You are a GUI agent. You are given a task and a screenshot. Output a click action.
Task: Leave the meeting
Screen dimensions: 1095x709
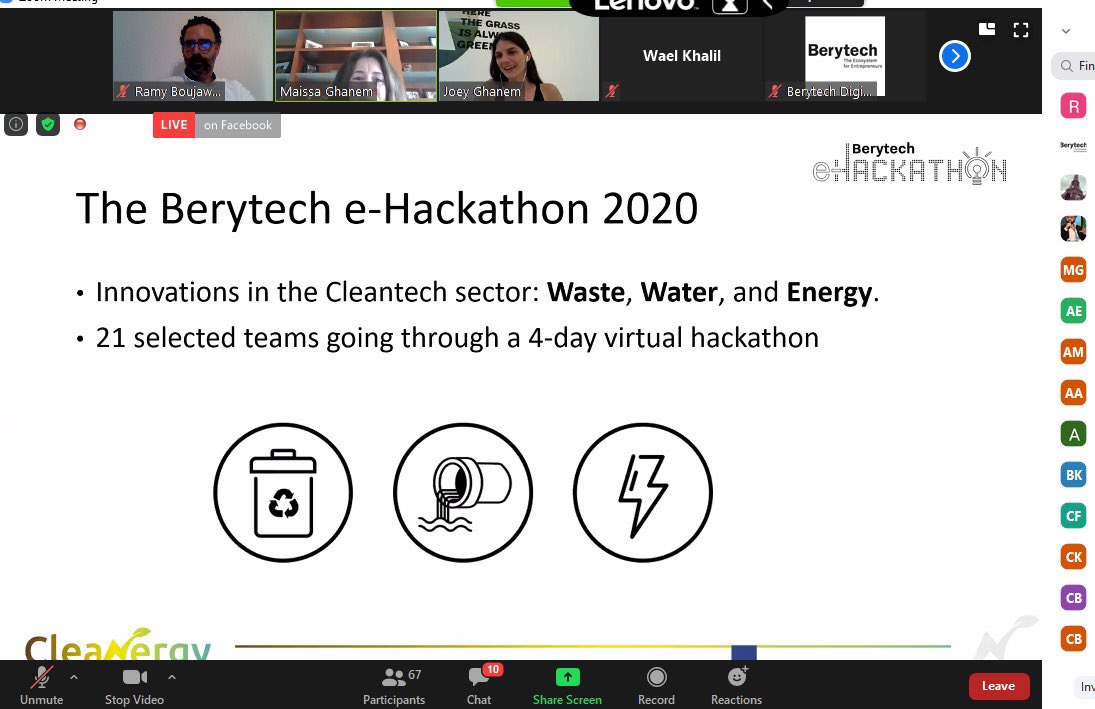pyautogui.click(x=999, y=686)
